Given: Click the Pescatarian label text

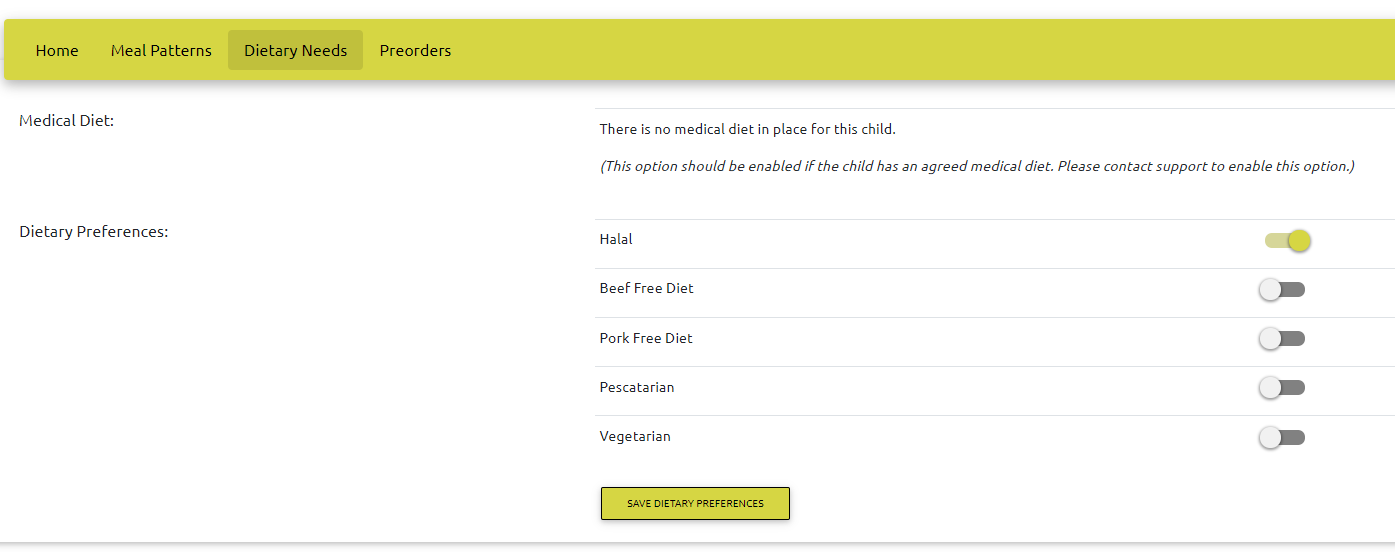Looking at the screenshot, I should pos(637,388).
